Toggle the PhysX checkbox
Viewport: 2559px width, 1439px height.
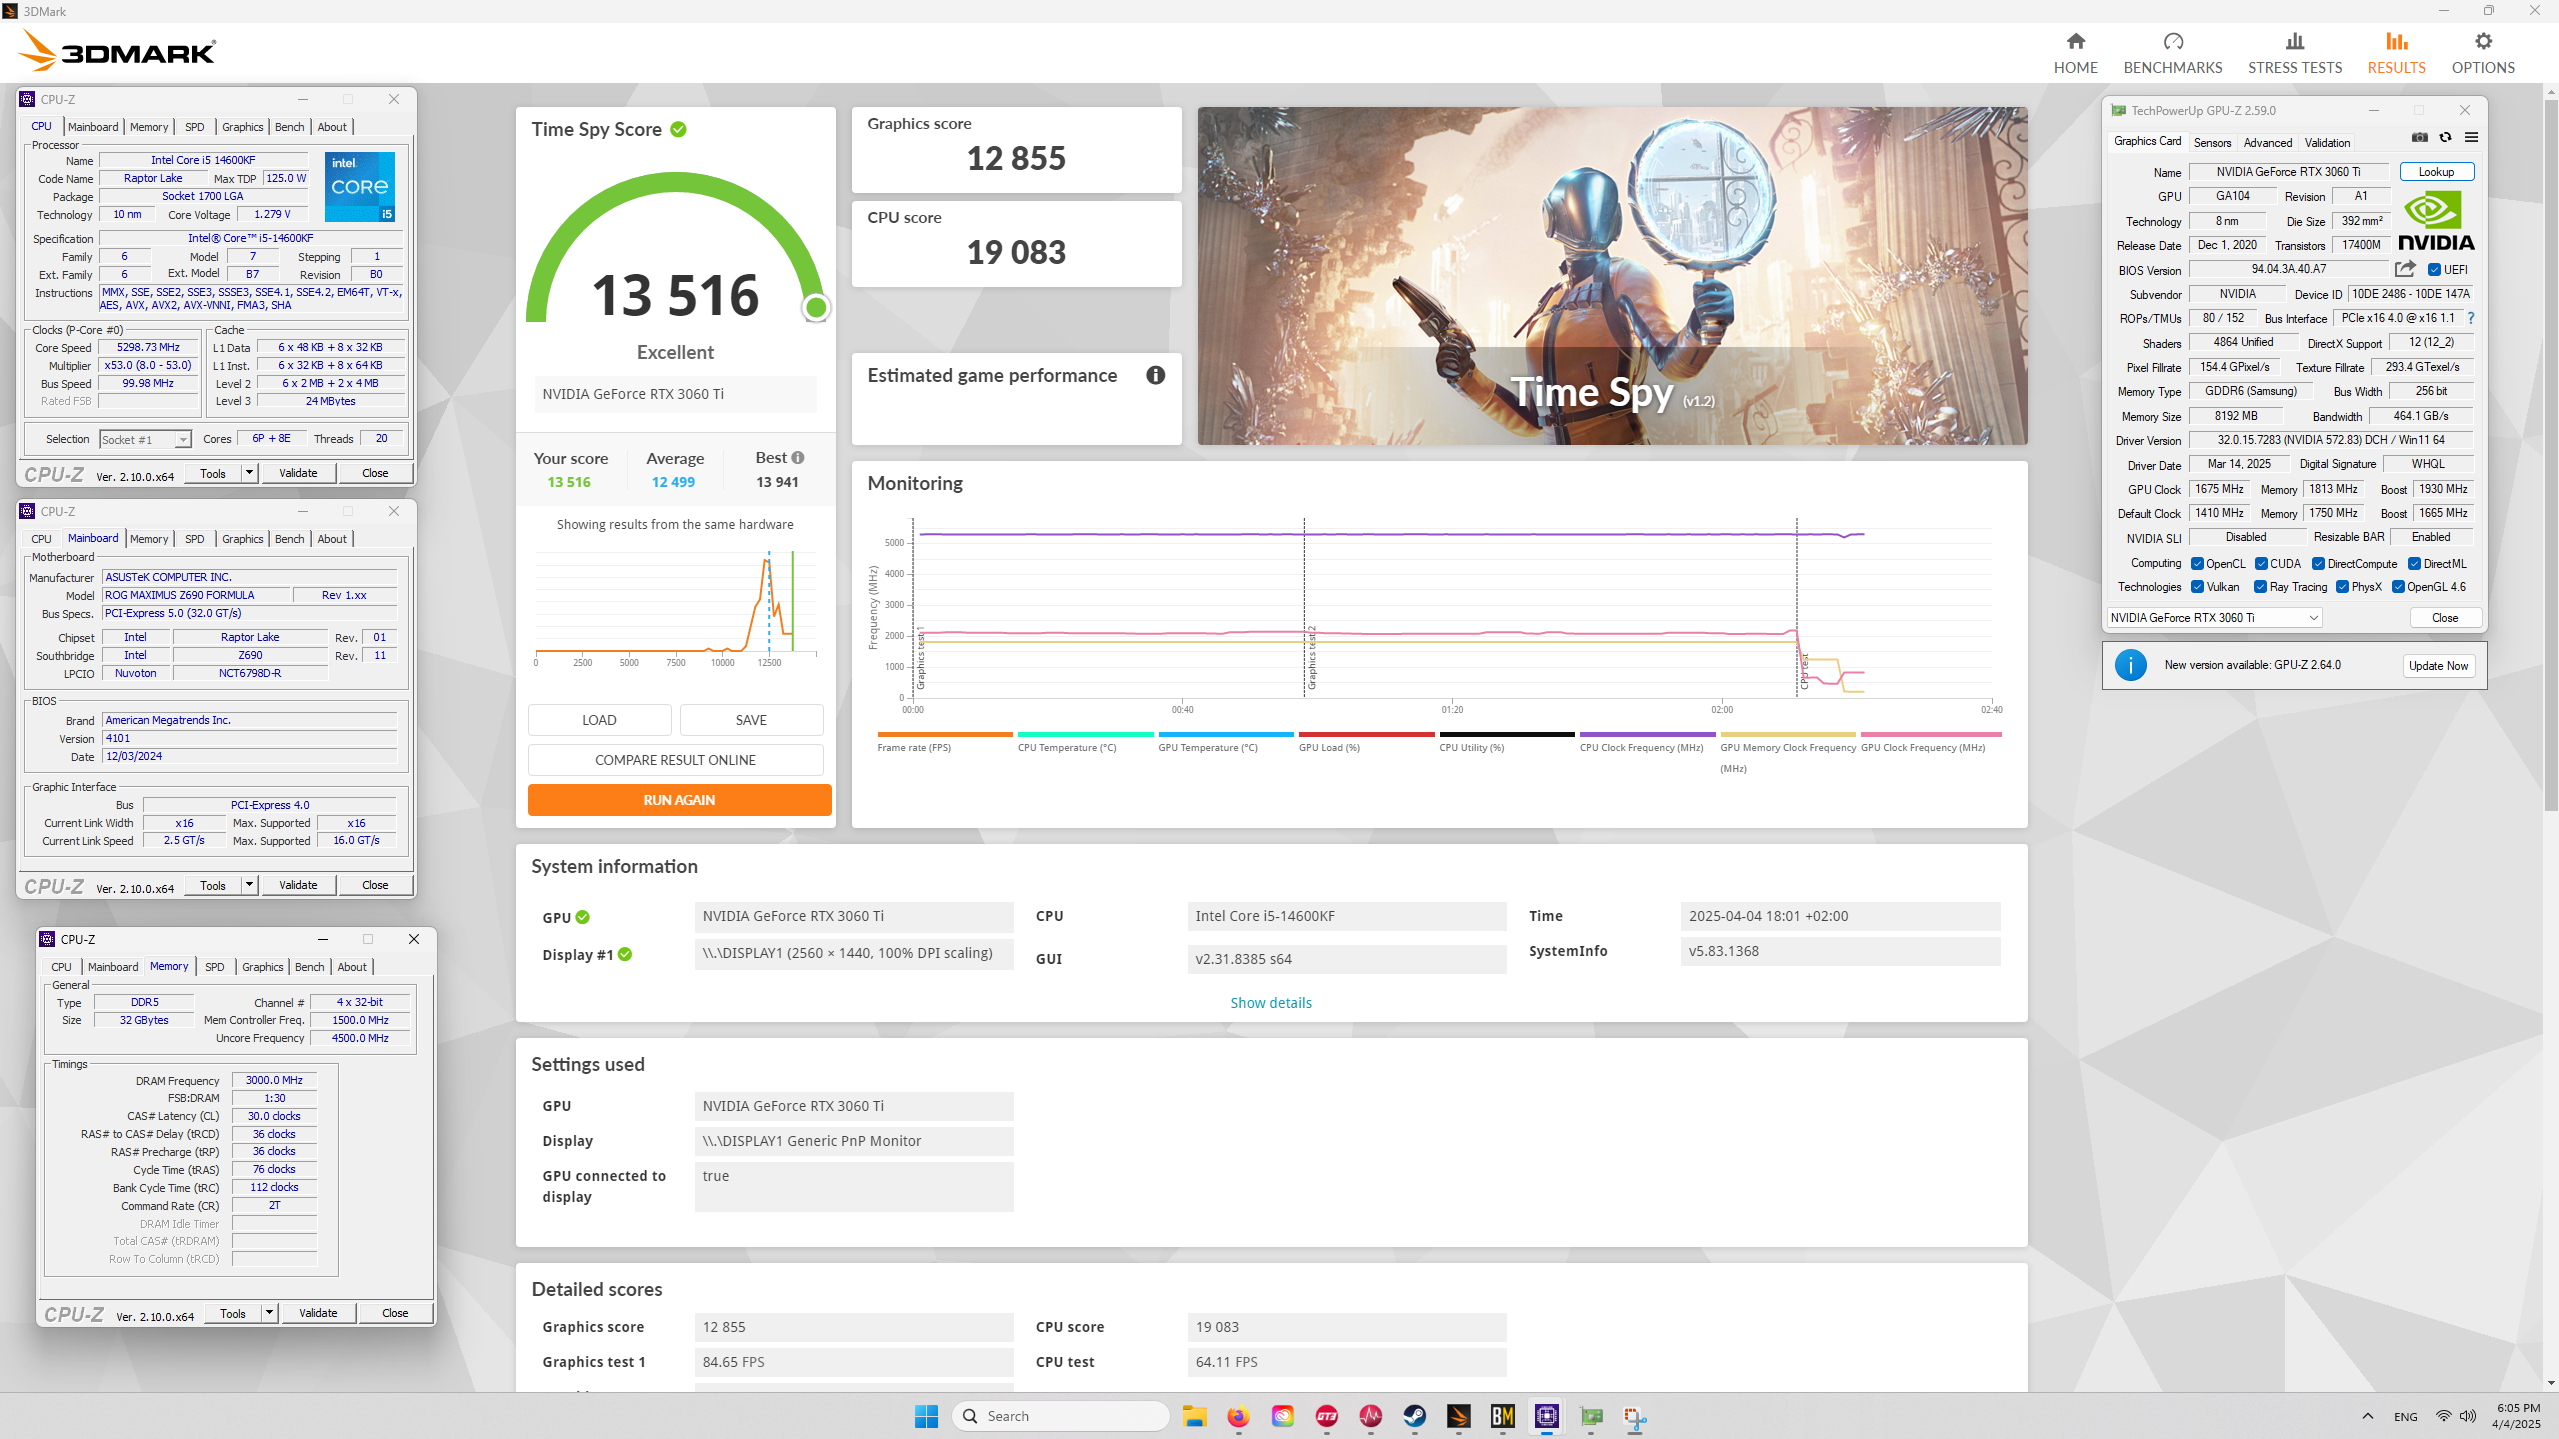tap(2342, 587)
